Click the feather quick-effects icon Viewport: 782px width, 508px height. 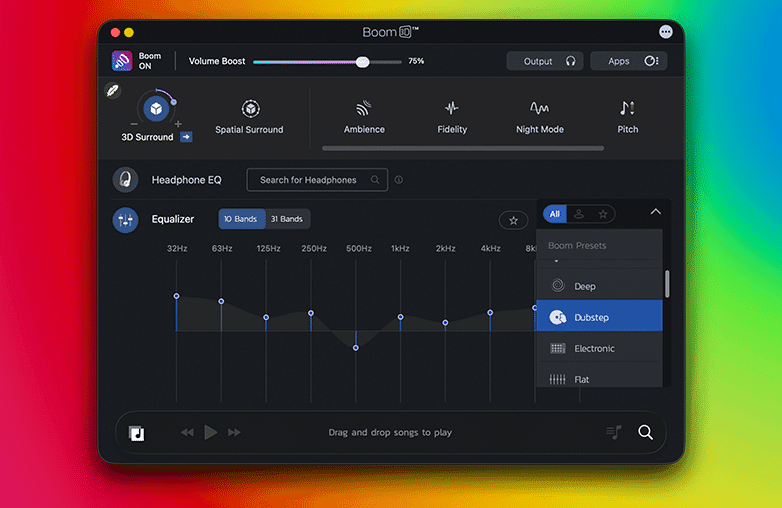(113, 91)
